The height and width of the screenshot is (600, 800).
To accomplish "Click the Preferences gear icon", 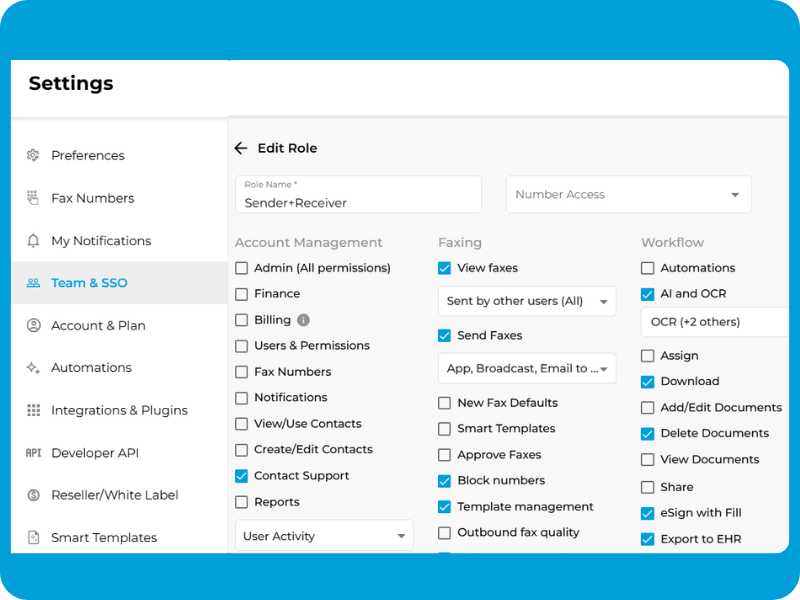I will tap(33, 155).
